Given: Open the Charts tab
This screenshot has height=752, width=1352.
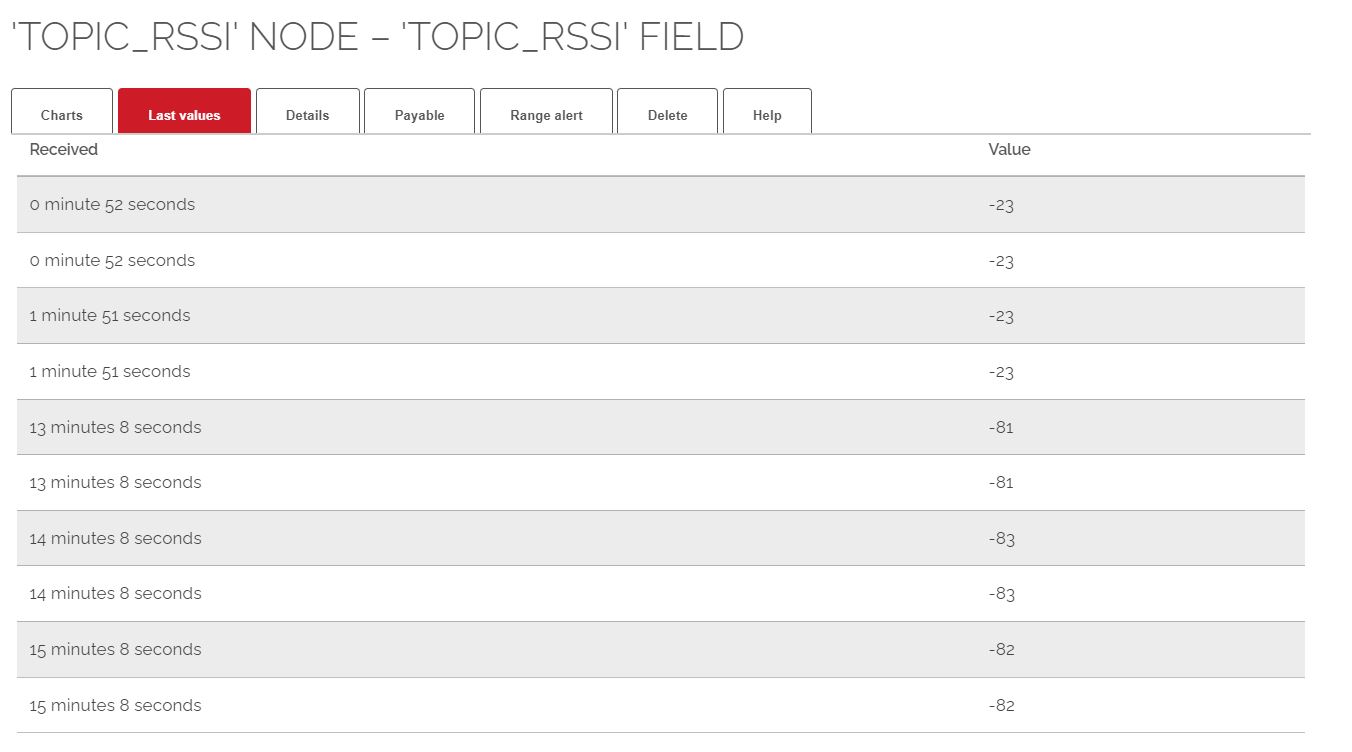Looking at the screenshot, I should tap(62, 115).
